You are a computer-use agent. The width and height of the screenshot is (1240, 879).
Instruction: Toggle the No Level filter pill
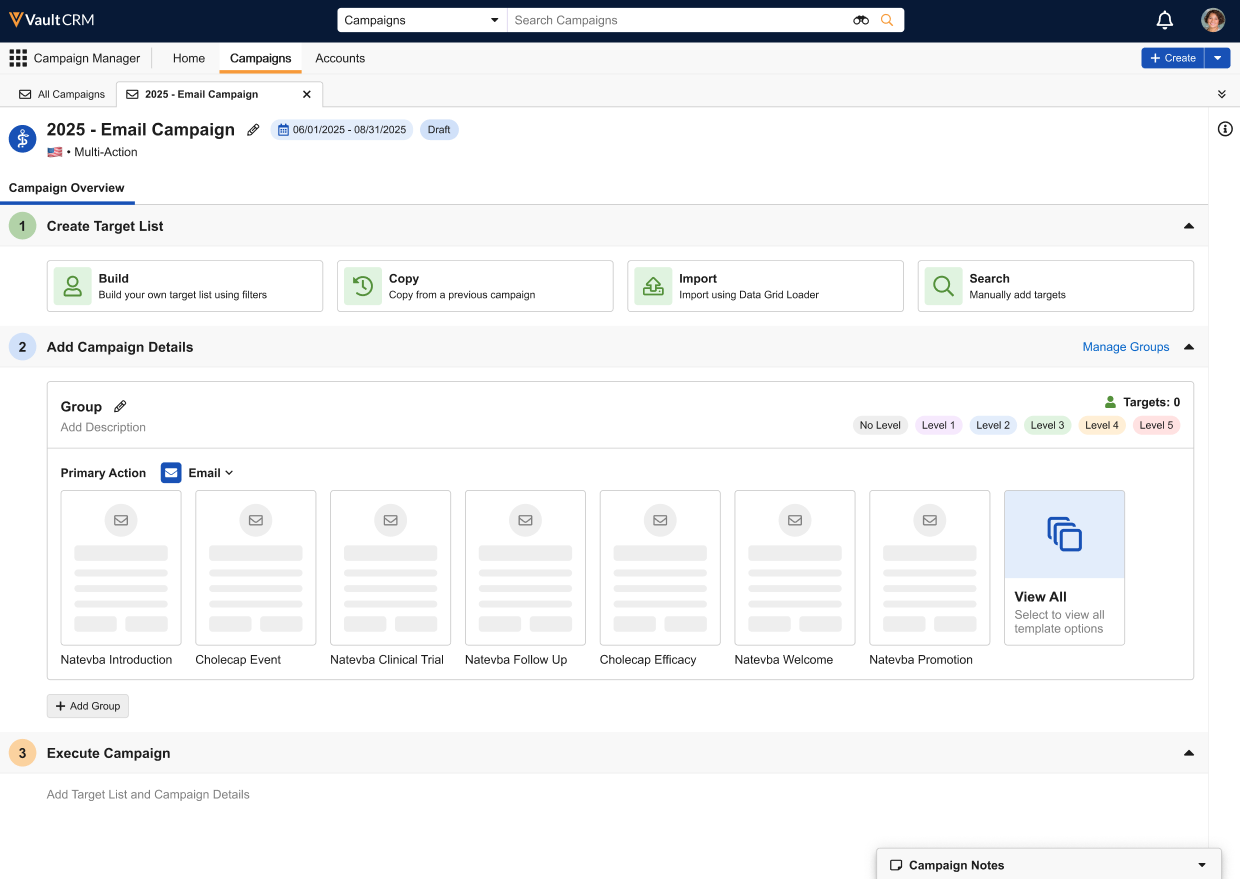[880, 425]
